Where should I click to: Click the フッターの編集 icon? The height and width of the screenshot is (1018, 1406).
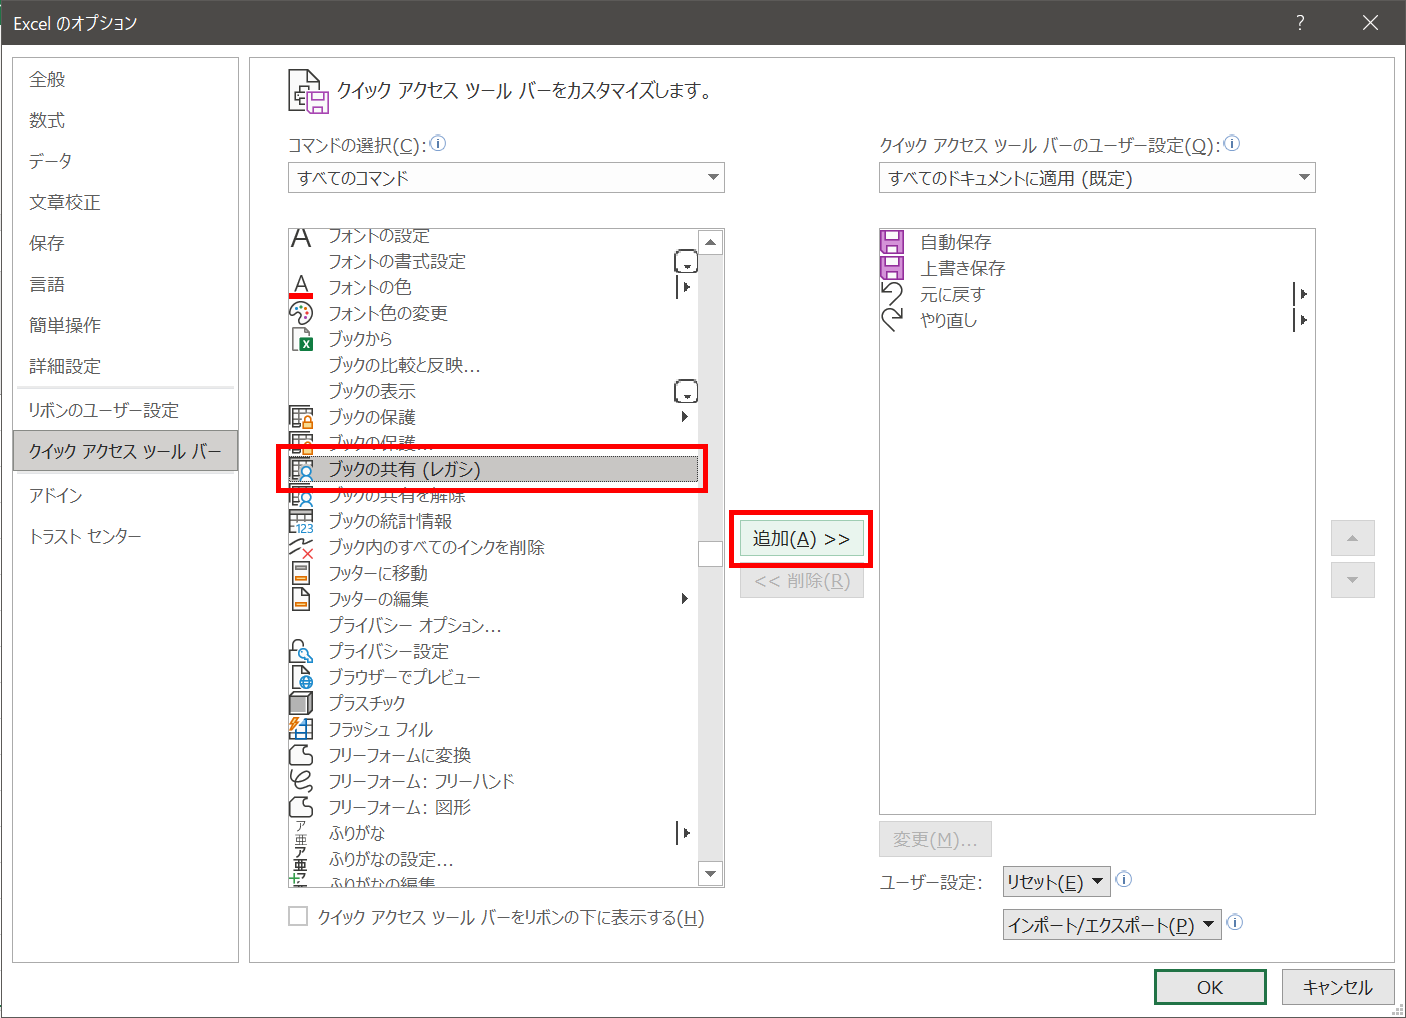(x=301, y=599)
